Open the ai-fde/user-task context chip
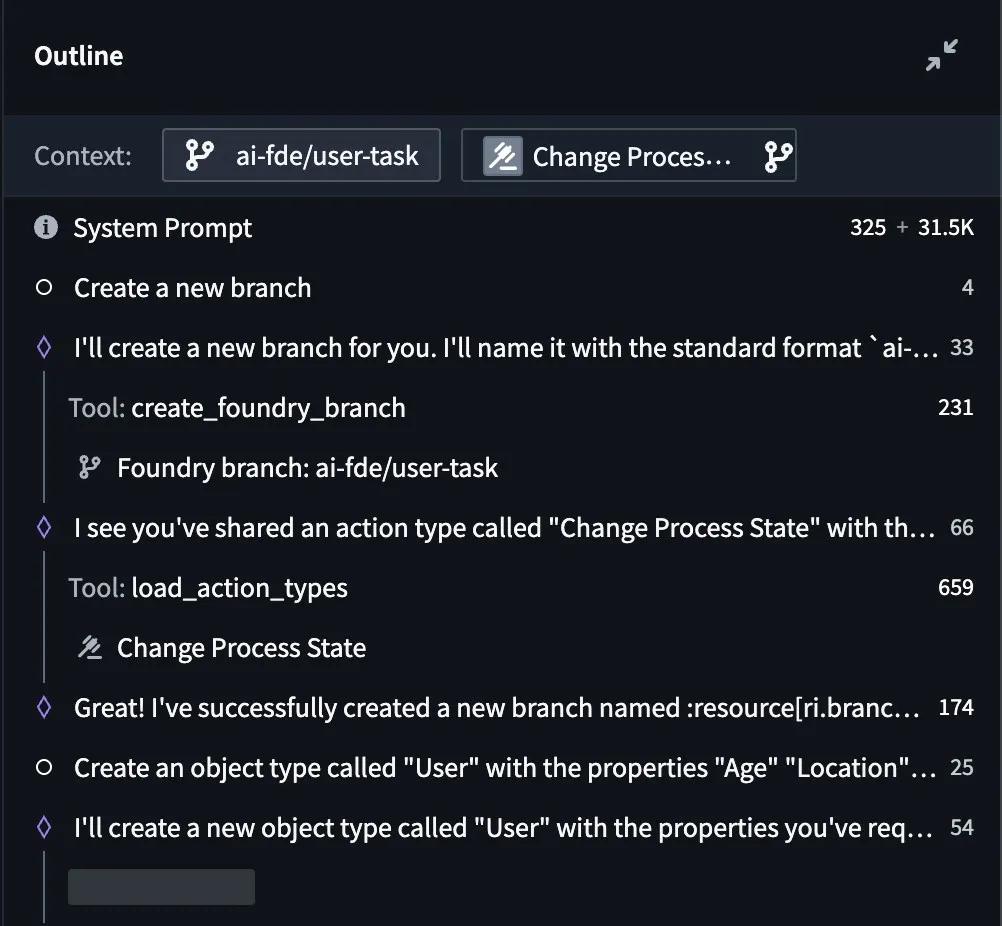 tap(301, 155)
